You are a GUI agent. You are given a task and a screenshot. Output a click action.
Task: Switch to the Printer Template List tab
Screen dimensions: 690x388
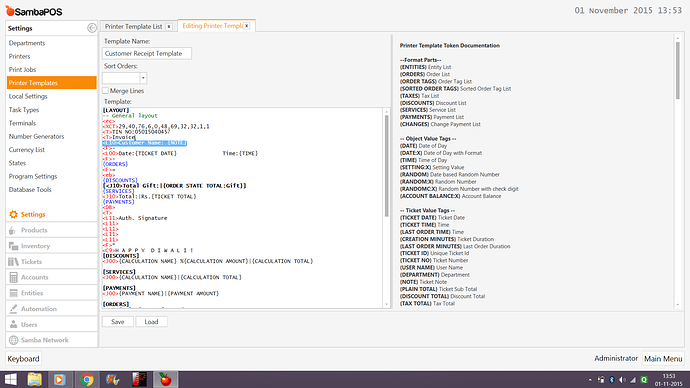(x=133, y=26)
